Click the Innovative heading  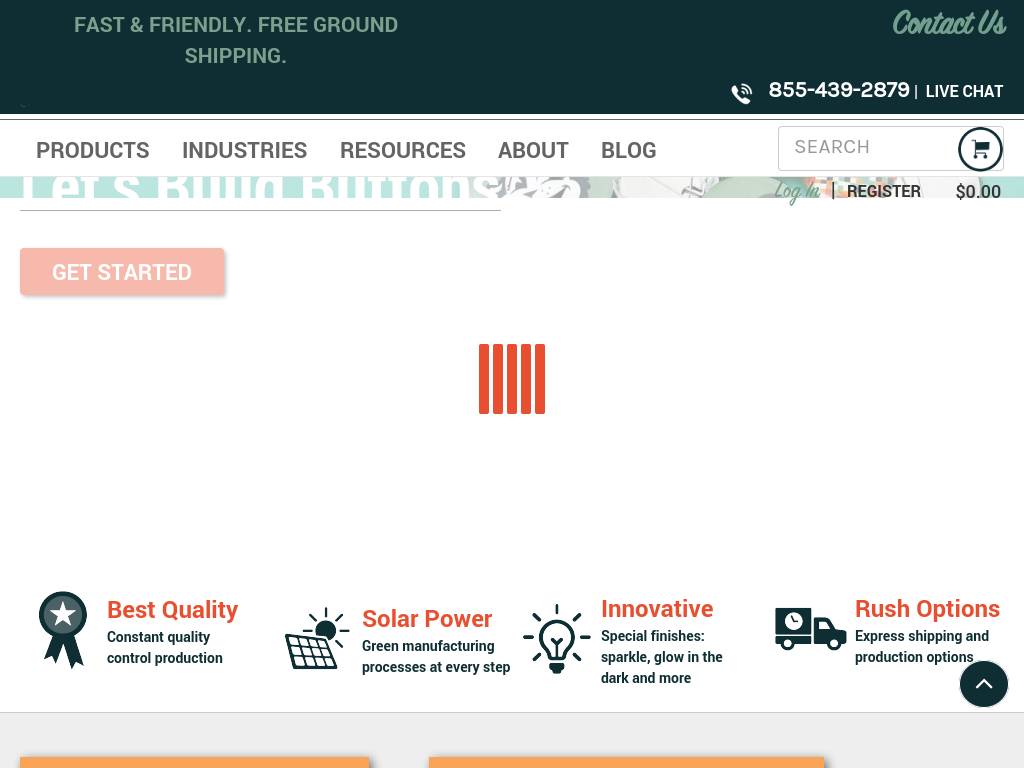pos(657,609)
